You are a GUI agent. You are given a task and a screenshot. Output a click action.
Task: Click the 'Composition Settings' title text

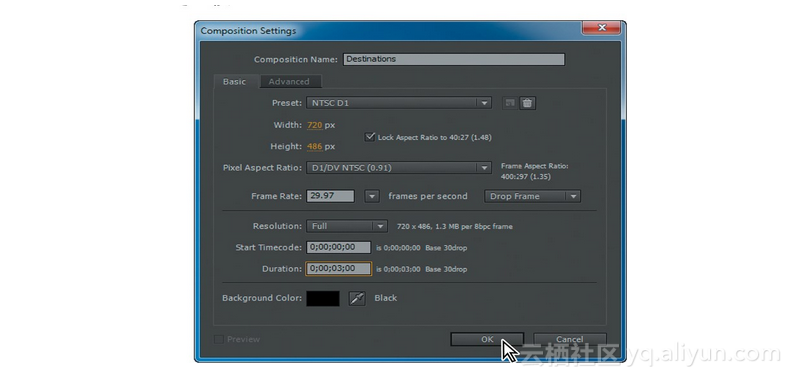pos(248,31)
